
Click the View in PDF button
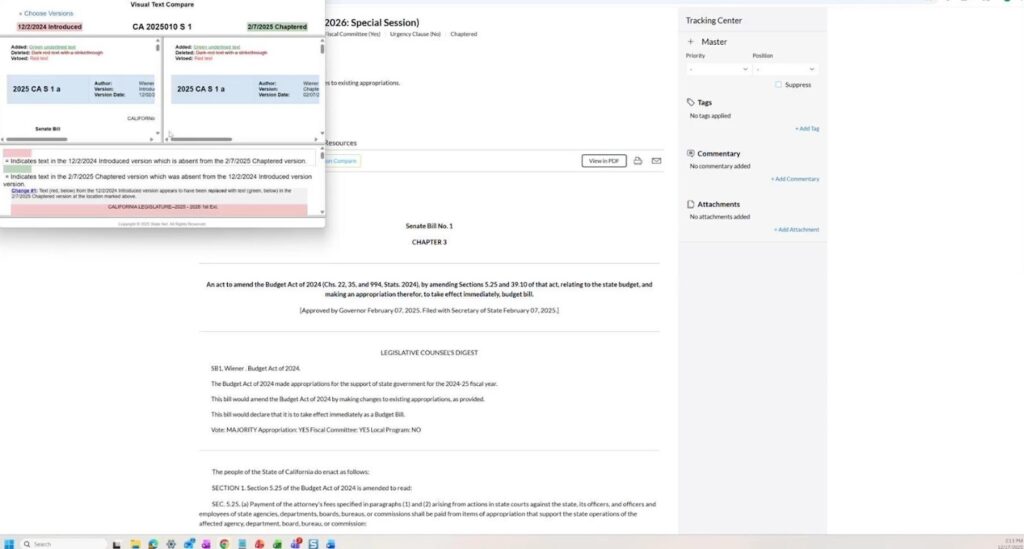(x=603, y=161)
